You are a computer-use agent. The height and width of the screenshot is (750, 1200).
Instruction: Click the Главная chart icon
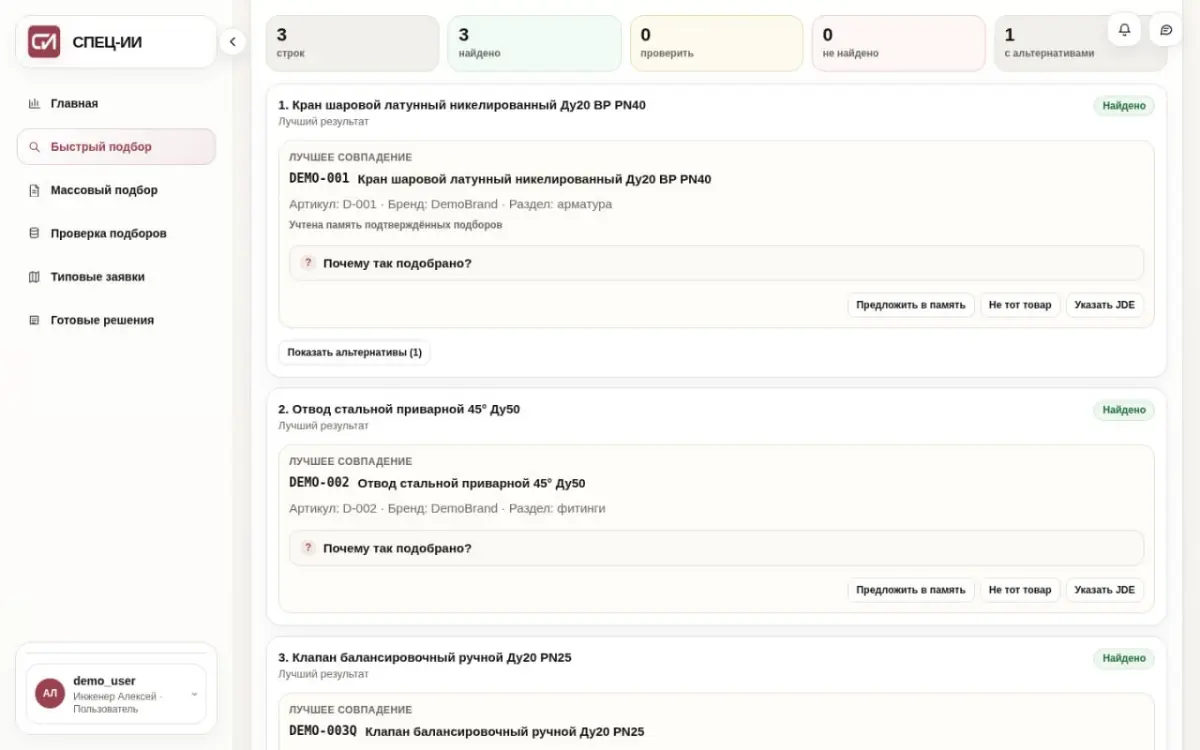tap(34, 103)
